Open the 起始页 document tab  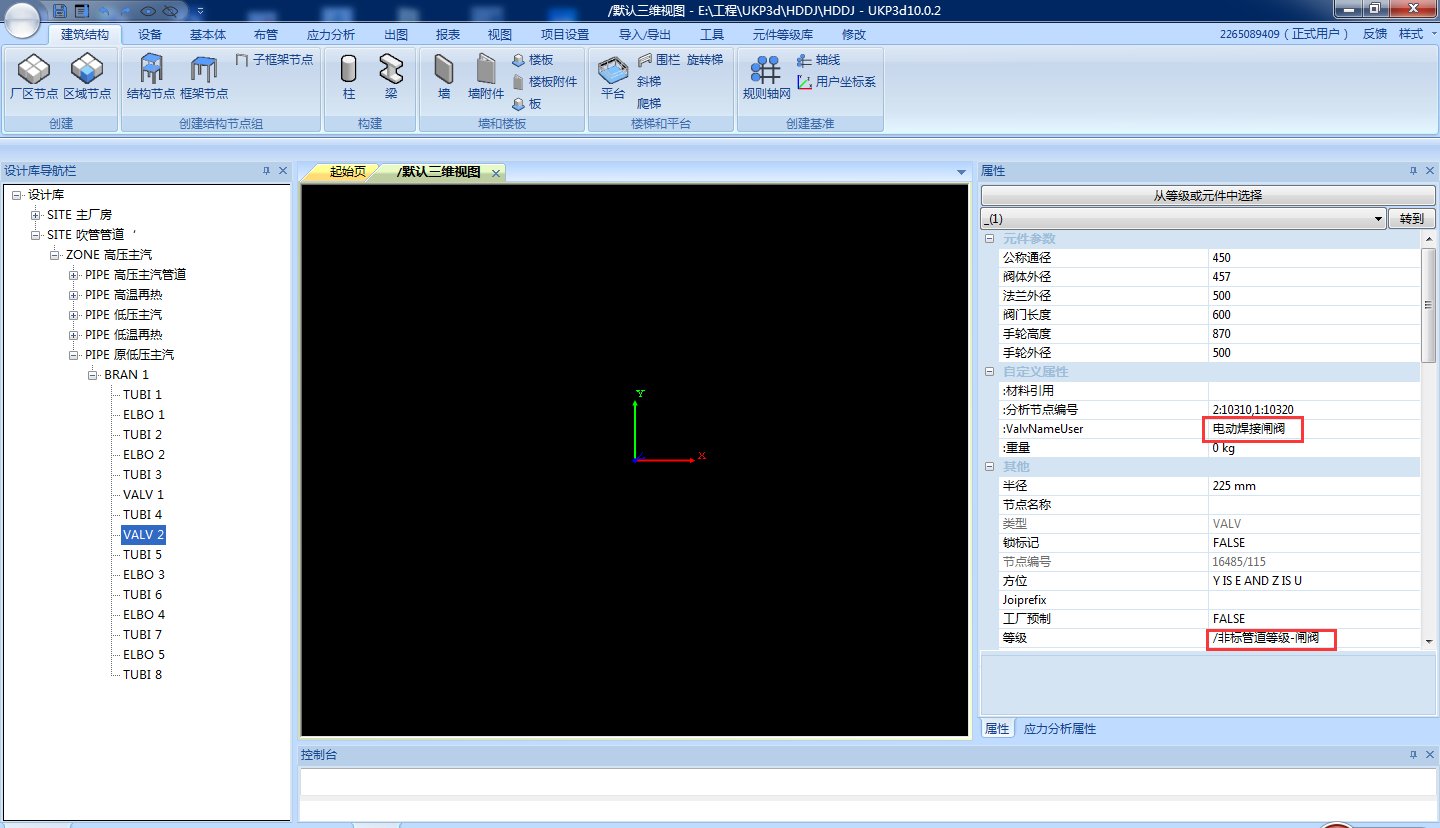347,172
